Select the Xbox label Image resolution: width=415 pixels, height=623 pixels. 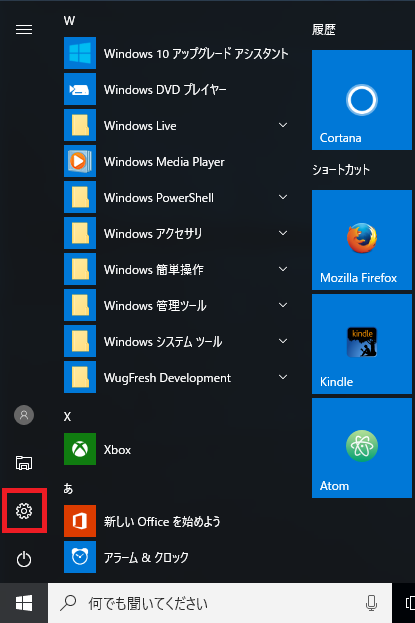[117, 450]
